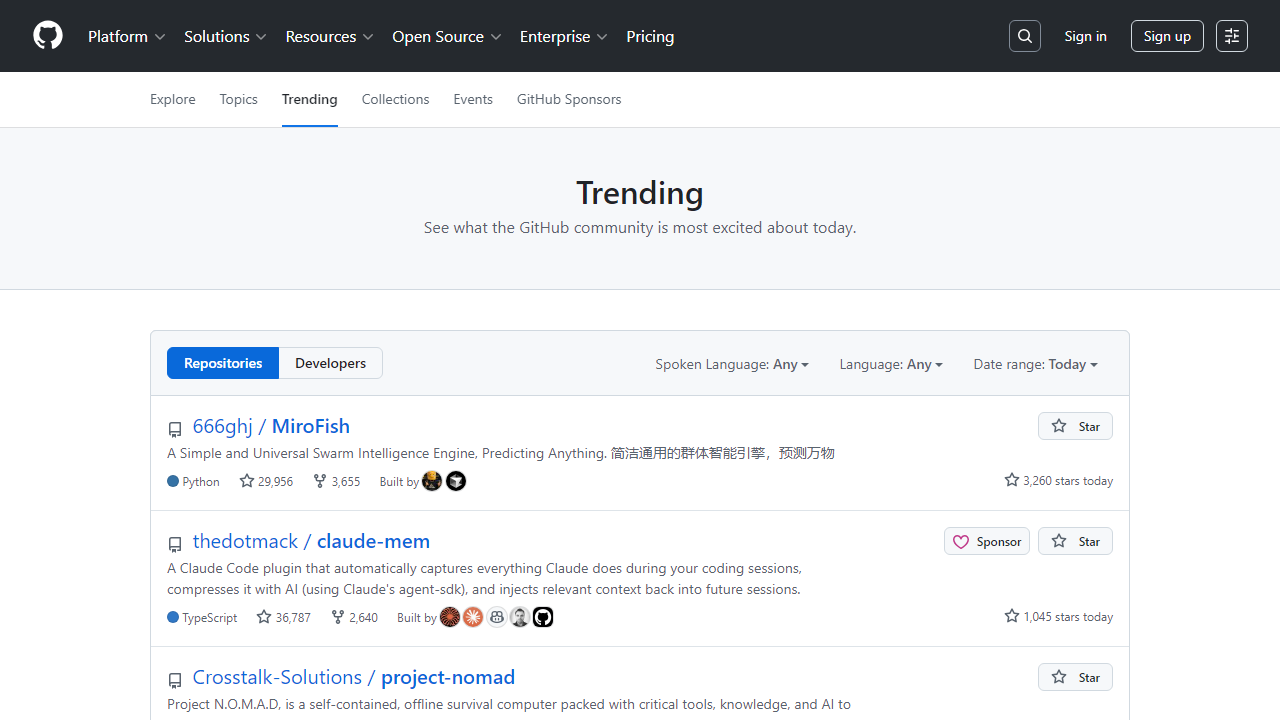Open claude-mem stargazers count 36,787
Viewport: 1280px width, 720px height.
pos(284,617)
